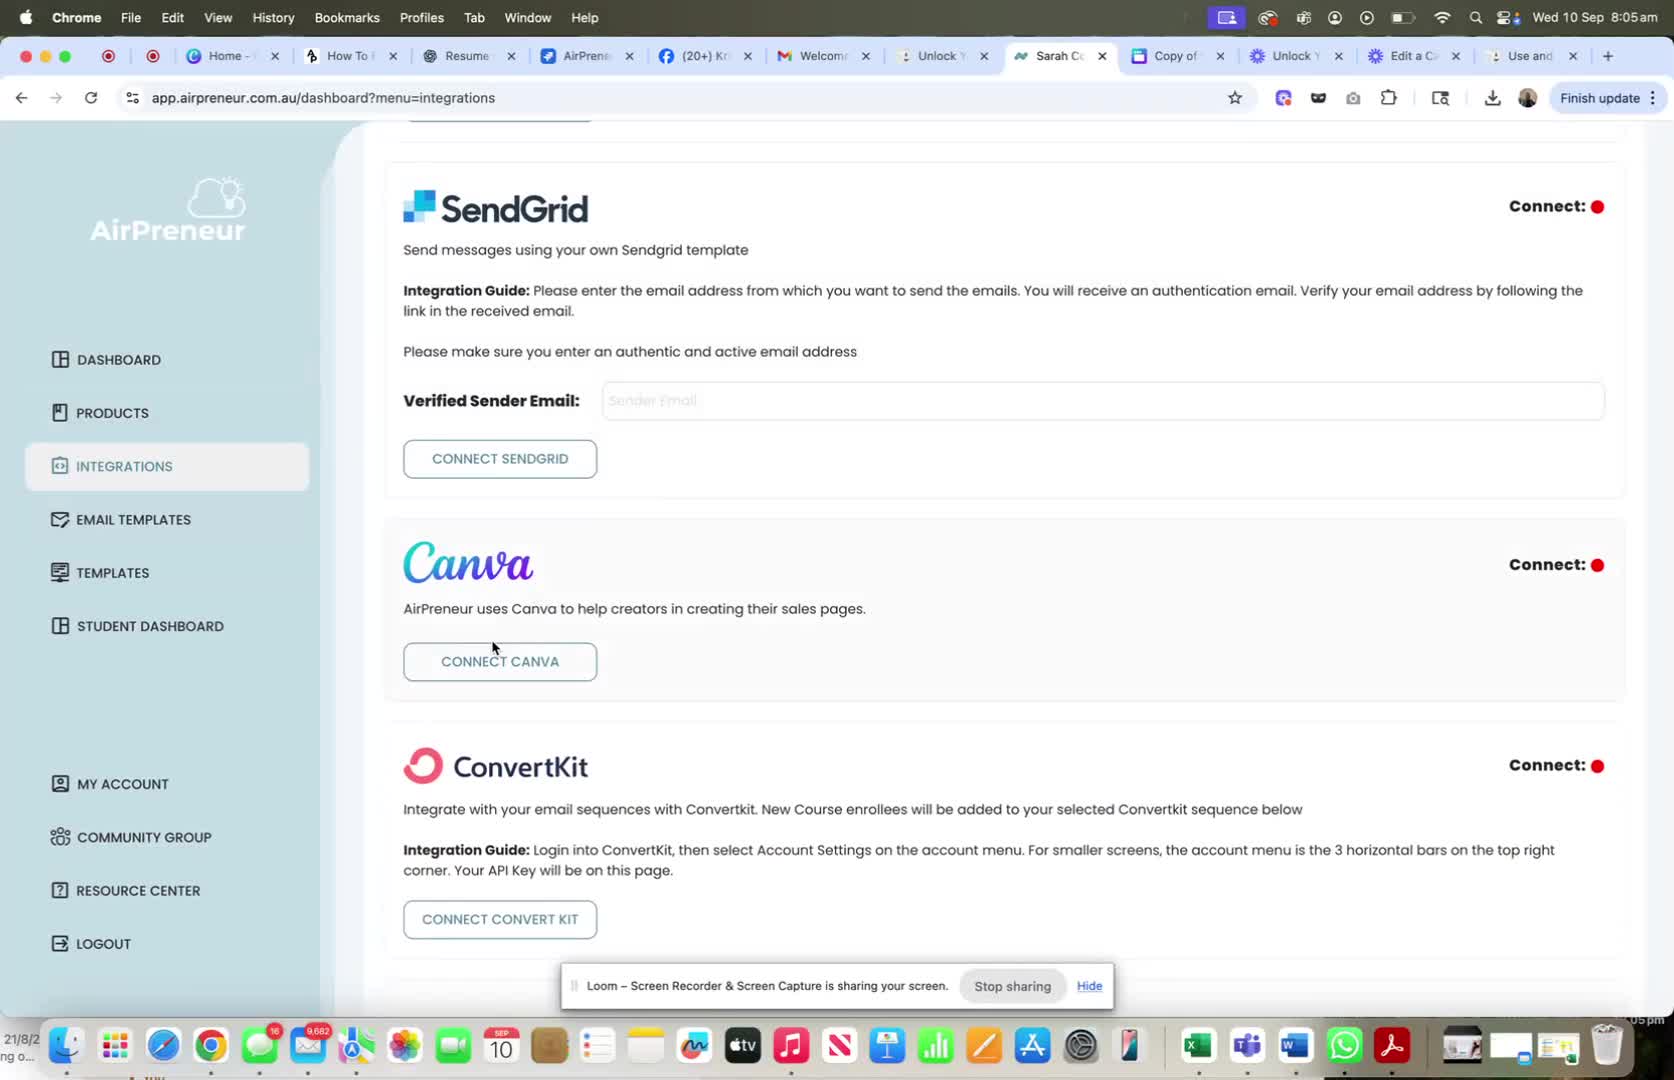
Task: Open Templates in the sidebar
Action: (x=100, y=573)
